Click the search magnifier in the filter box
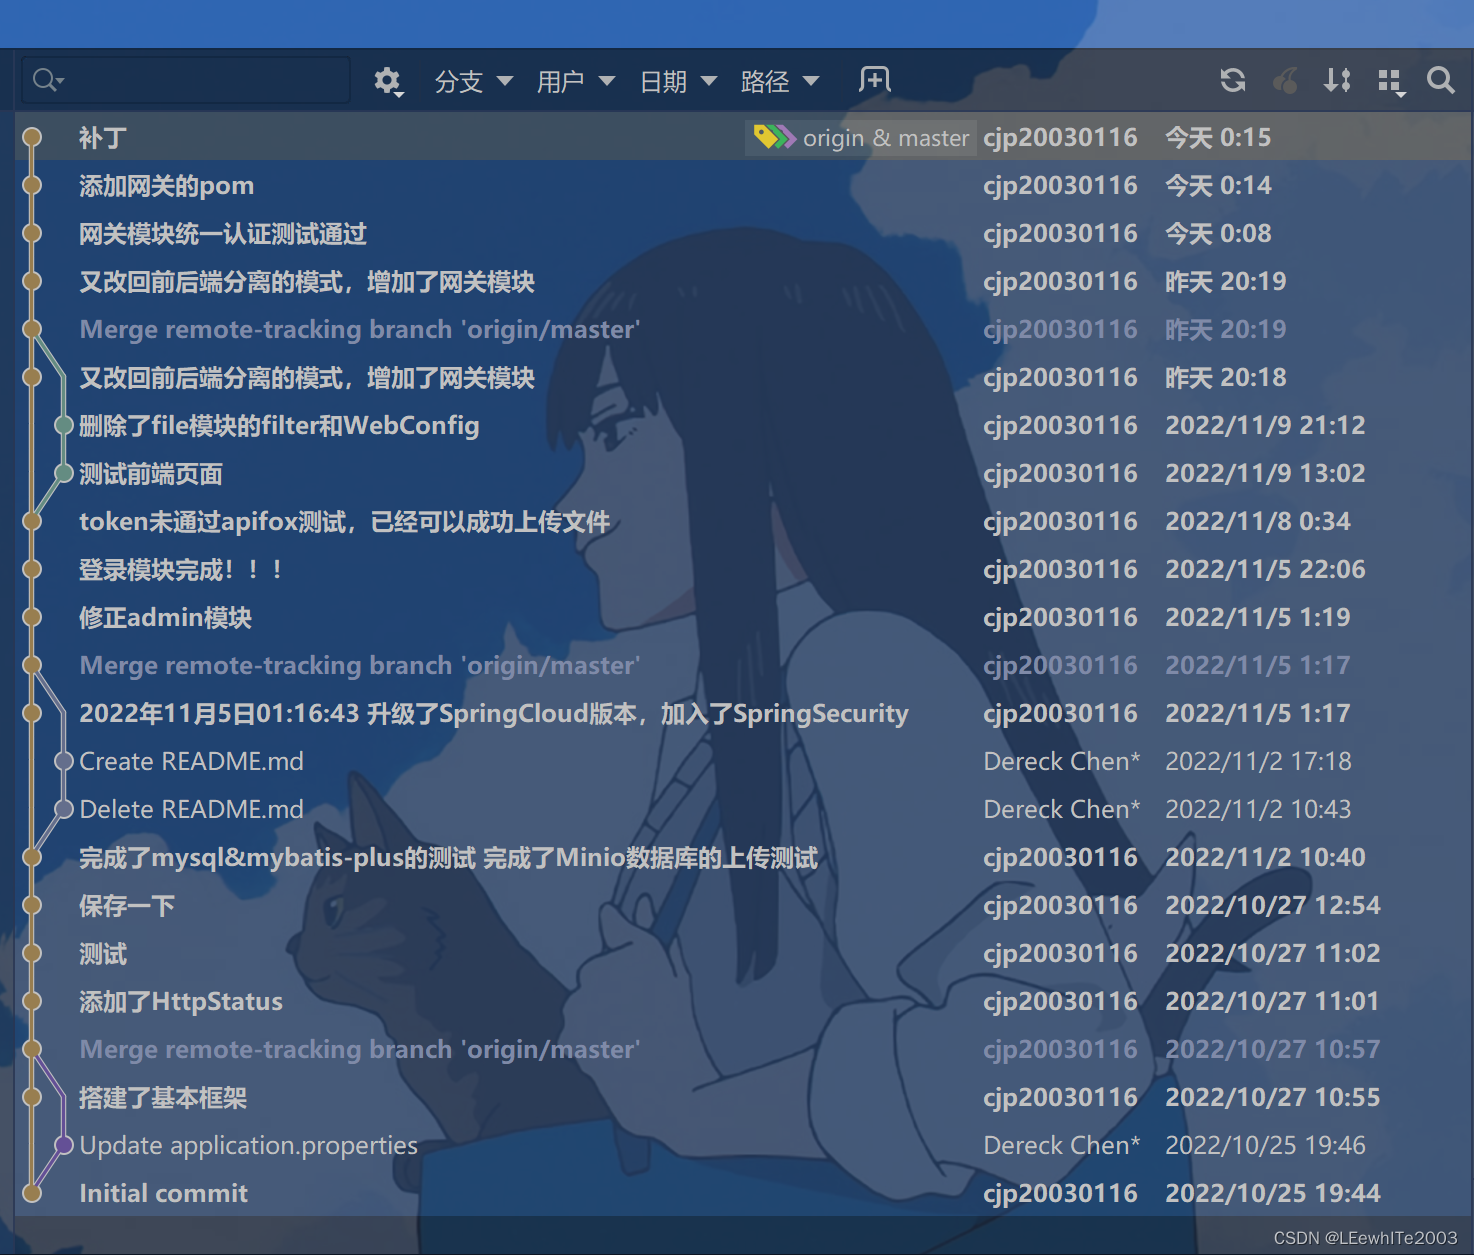Viewport: 1474px width, 1255px height. click(x=48, y=80)
